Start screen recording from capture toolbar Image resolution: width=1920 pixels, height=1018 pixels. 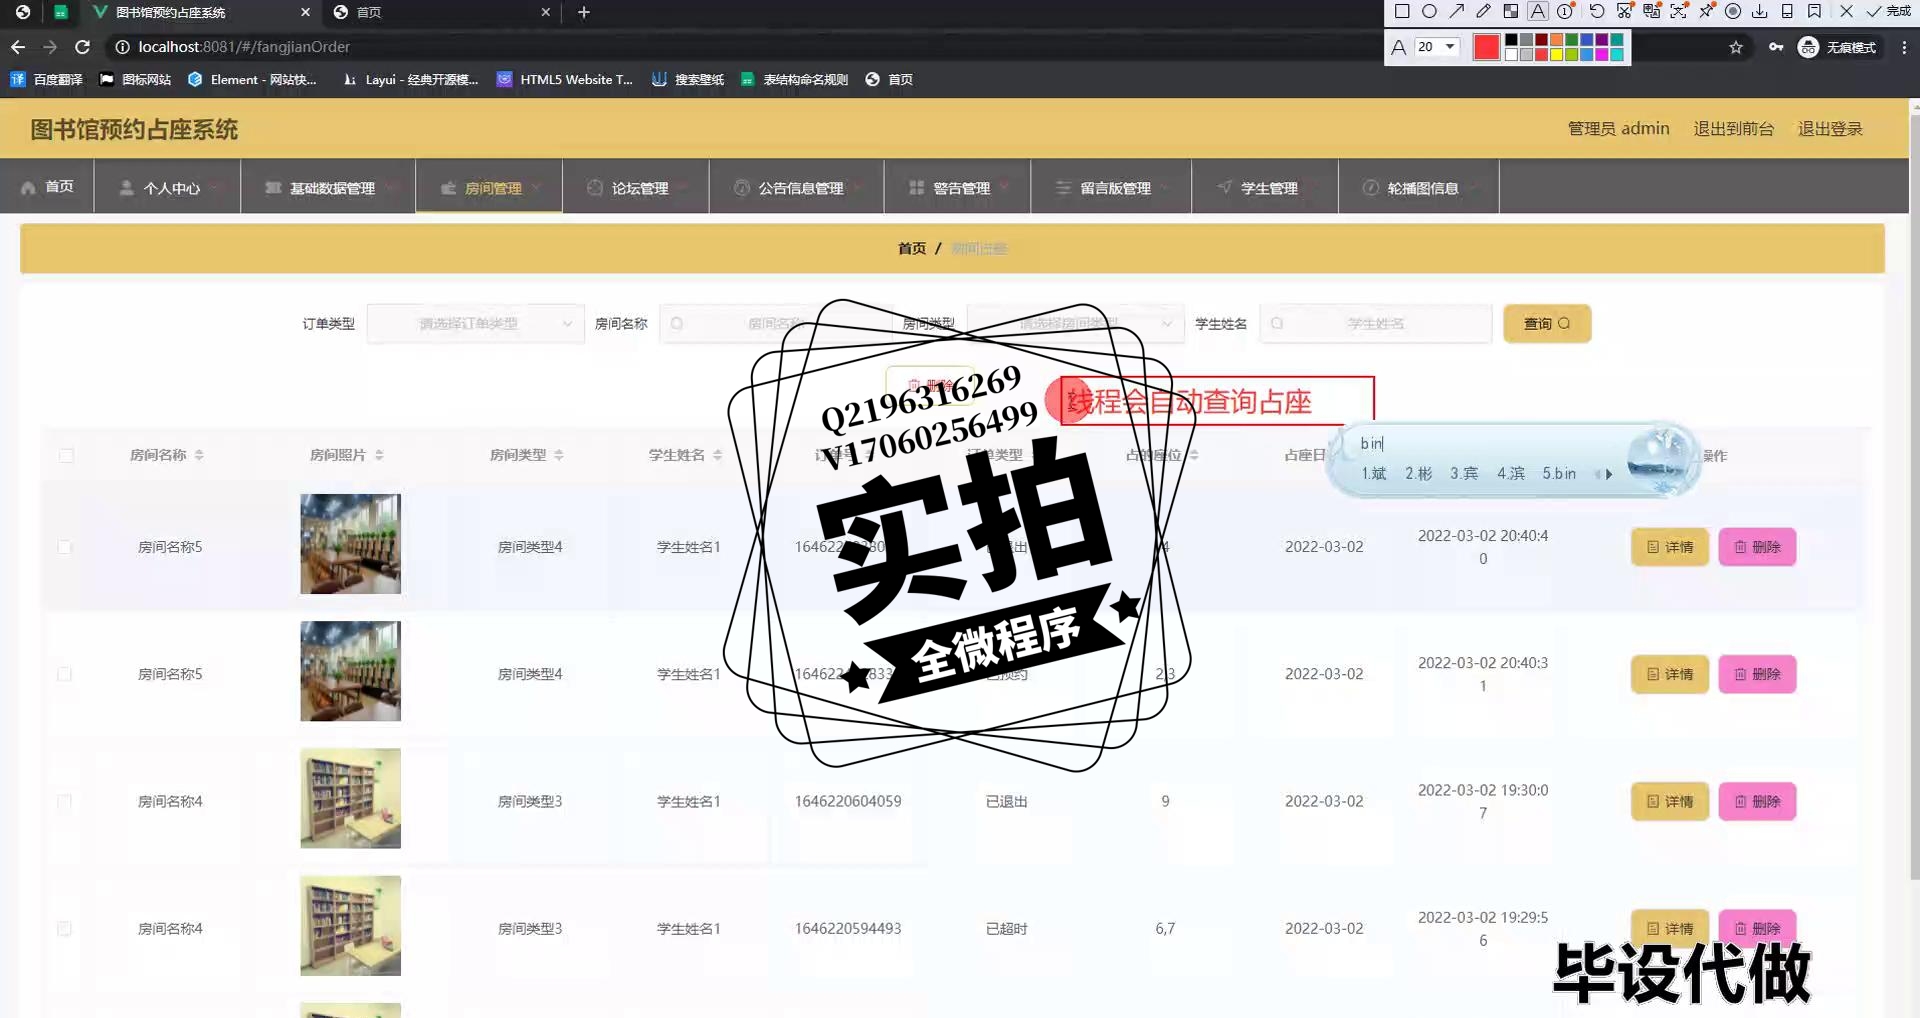(1733, 12)
